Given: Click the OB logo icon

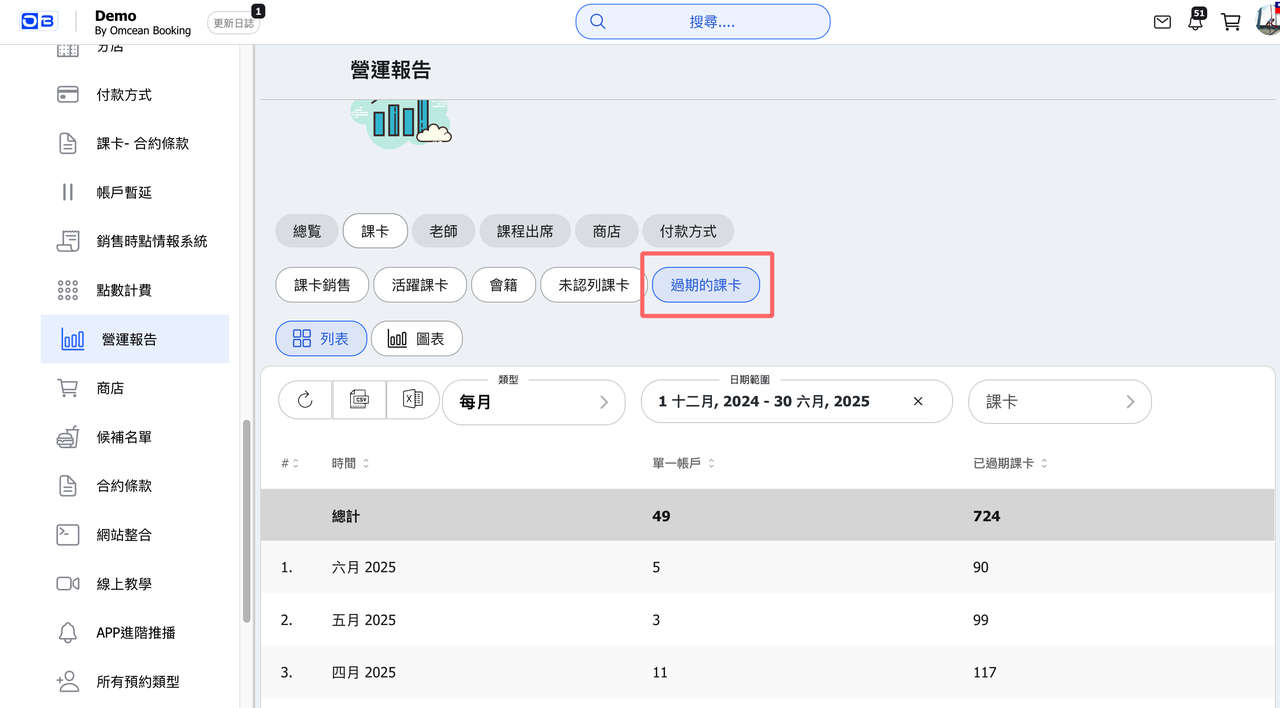Looking at the screenshot, I should (x=37, y=22).
